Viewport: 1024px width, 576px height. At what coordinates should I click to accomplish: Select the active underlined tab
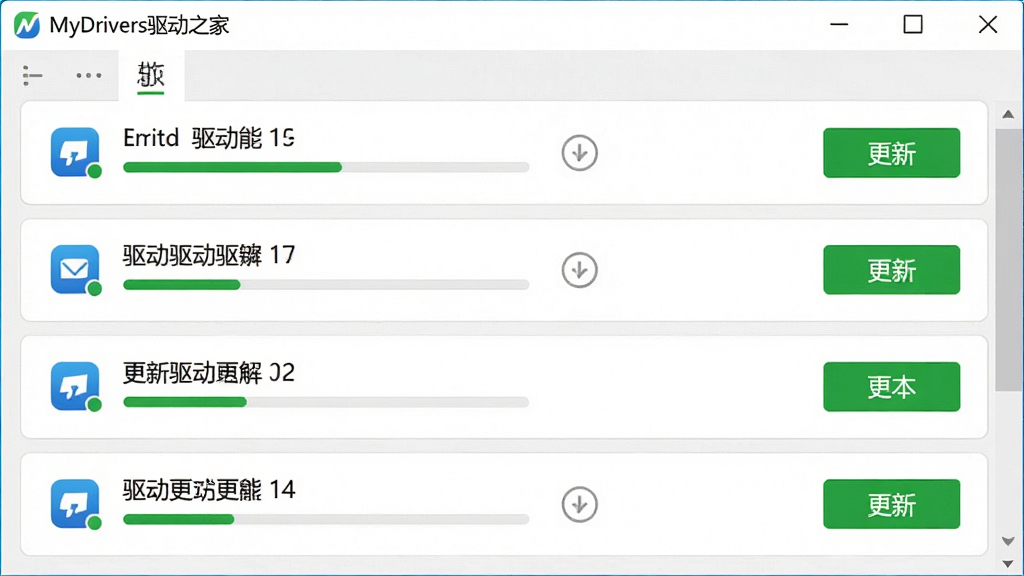pos(151,76)
